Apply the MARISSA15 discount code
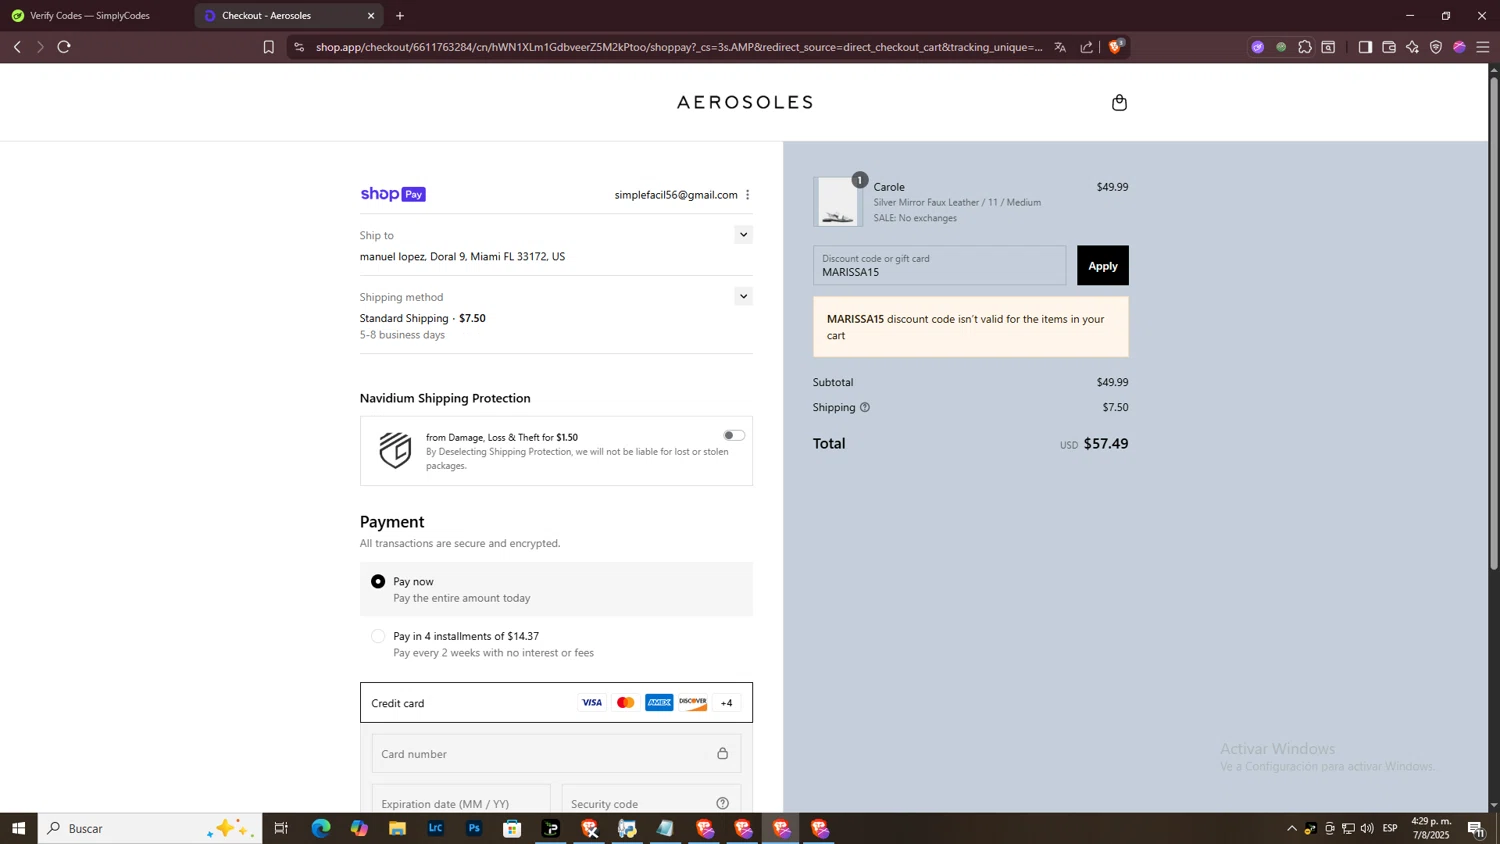1500x844 pixels. [1102, 266]
